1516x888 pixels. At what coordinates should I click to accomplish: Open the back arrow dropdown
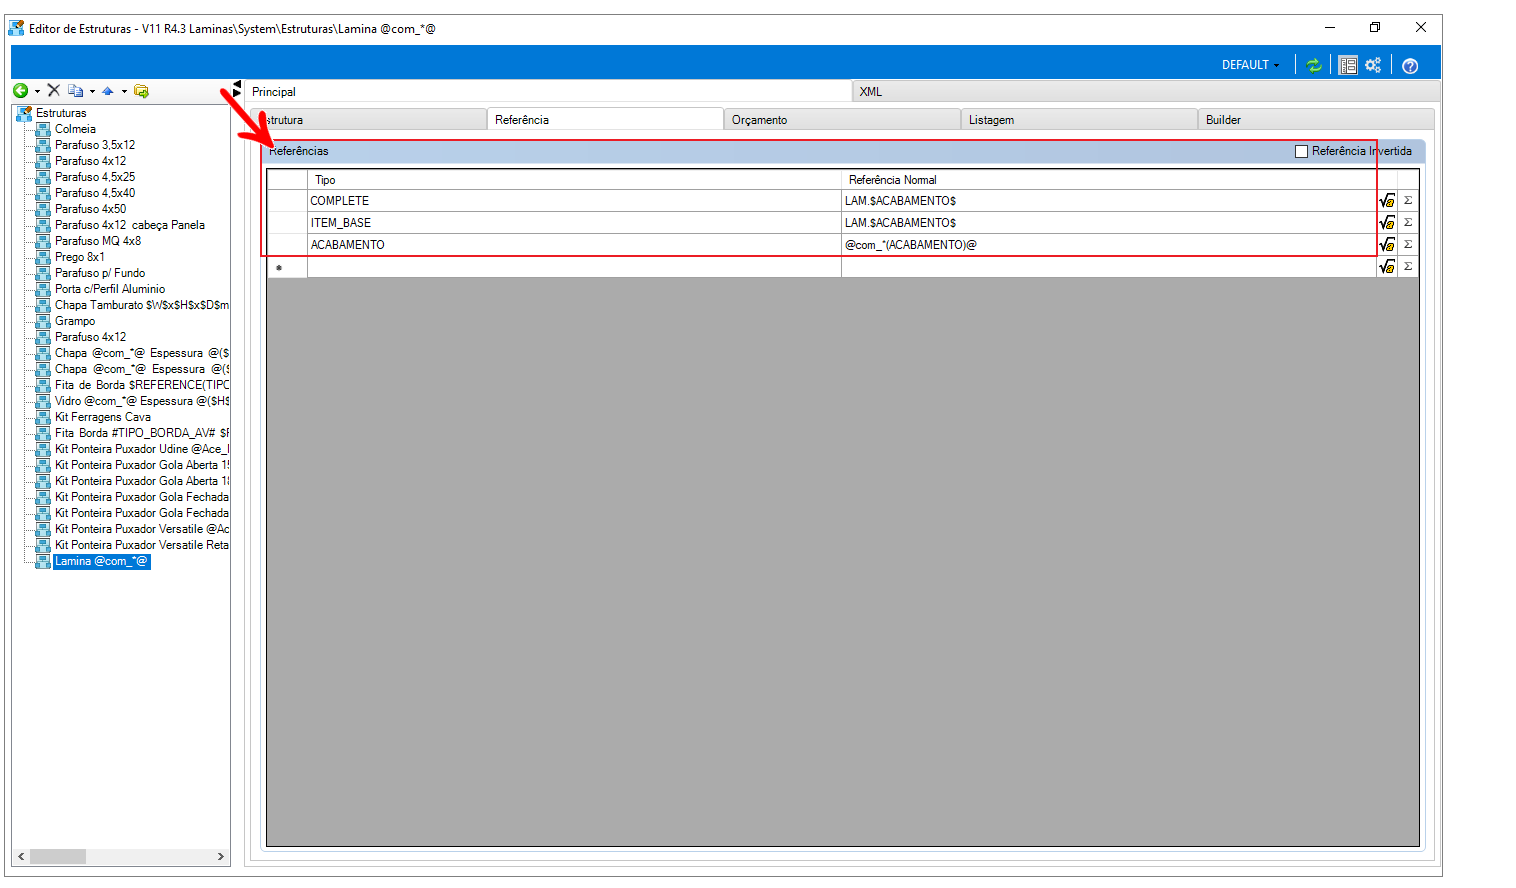pyautogui.click(x=37, y=92)
